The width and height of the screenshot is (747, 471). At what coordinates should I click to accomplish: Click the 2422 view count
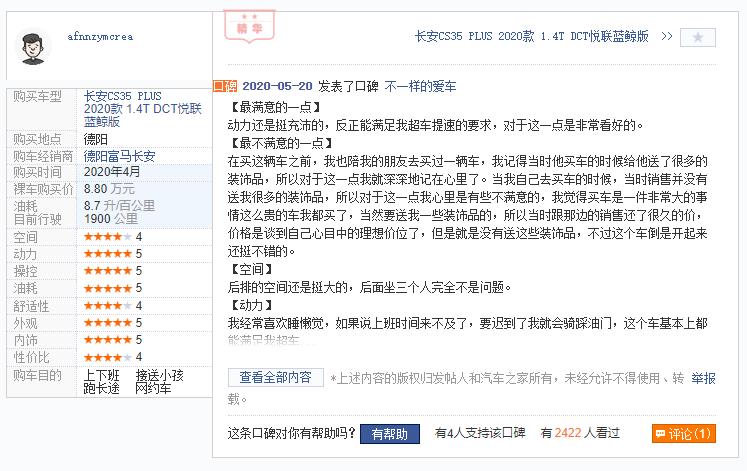[x=568, y=433]
